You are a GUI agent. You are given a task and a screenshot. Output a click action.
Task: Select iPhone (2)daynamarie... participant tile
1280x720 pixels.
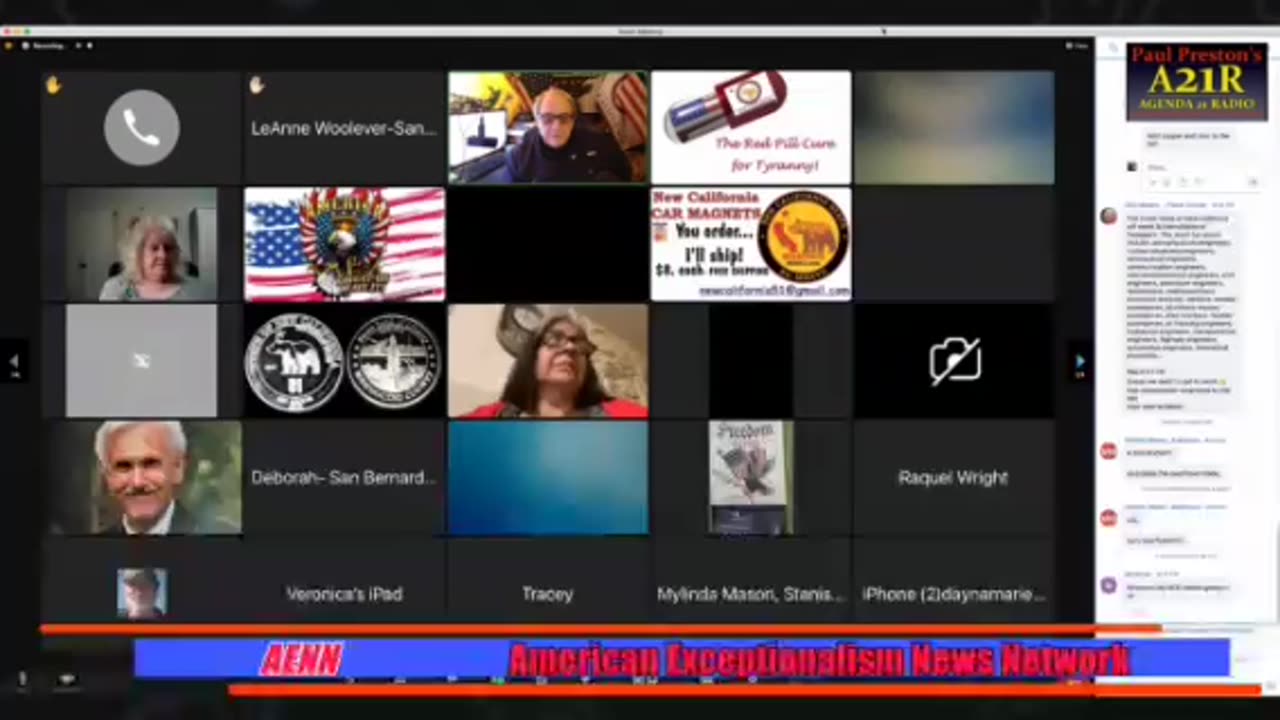pos(954,593)
